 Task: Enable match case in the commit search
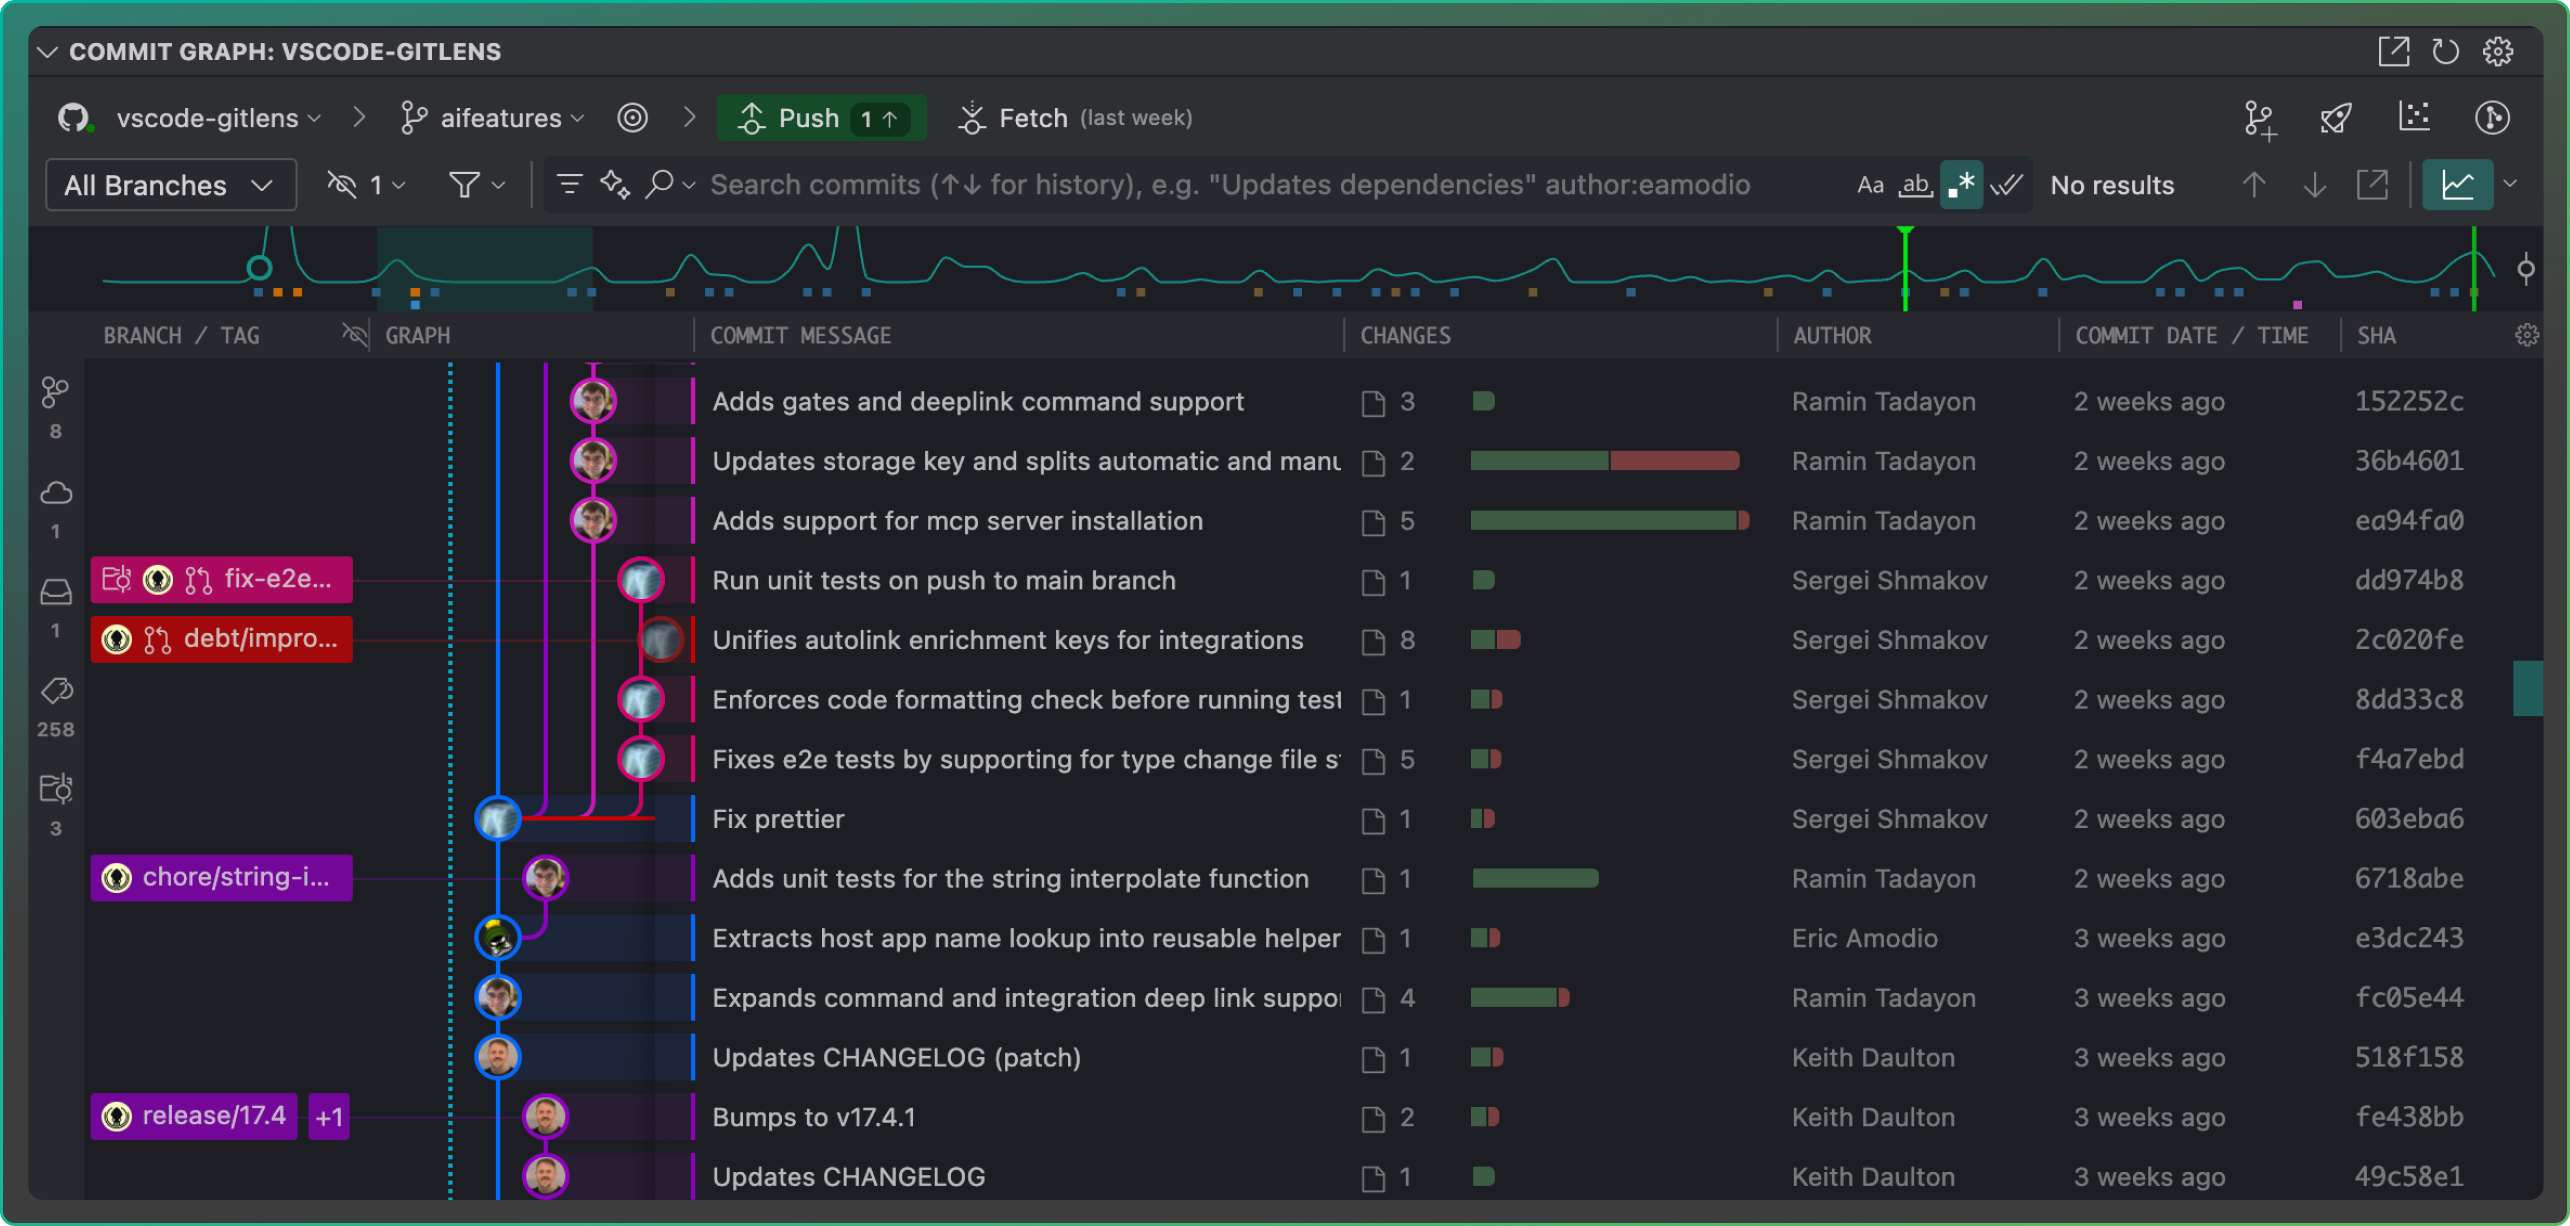pyautogui.click(x=1870, y=184)
